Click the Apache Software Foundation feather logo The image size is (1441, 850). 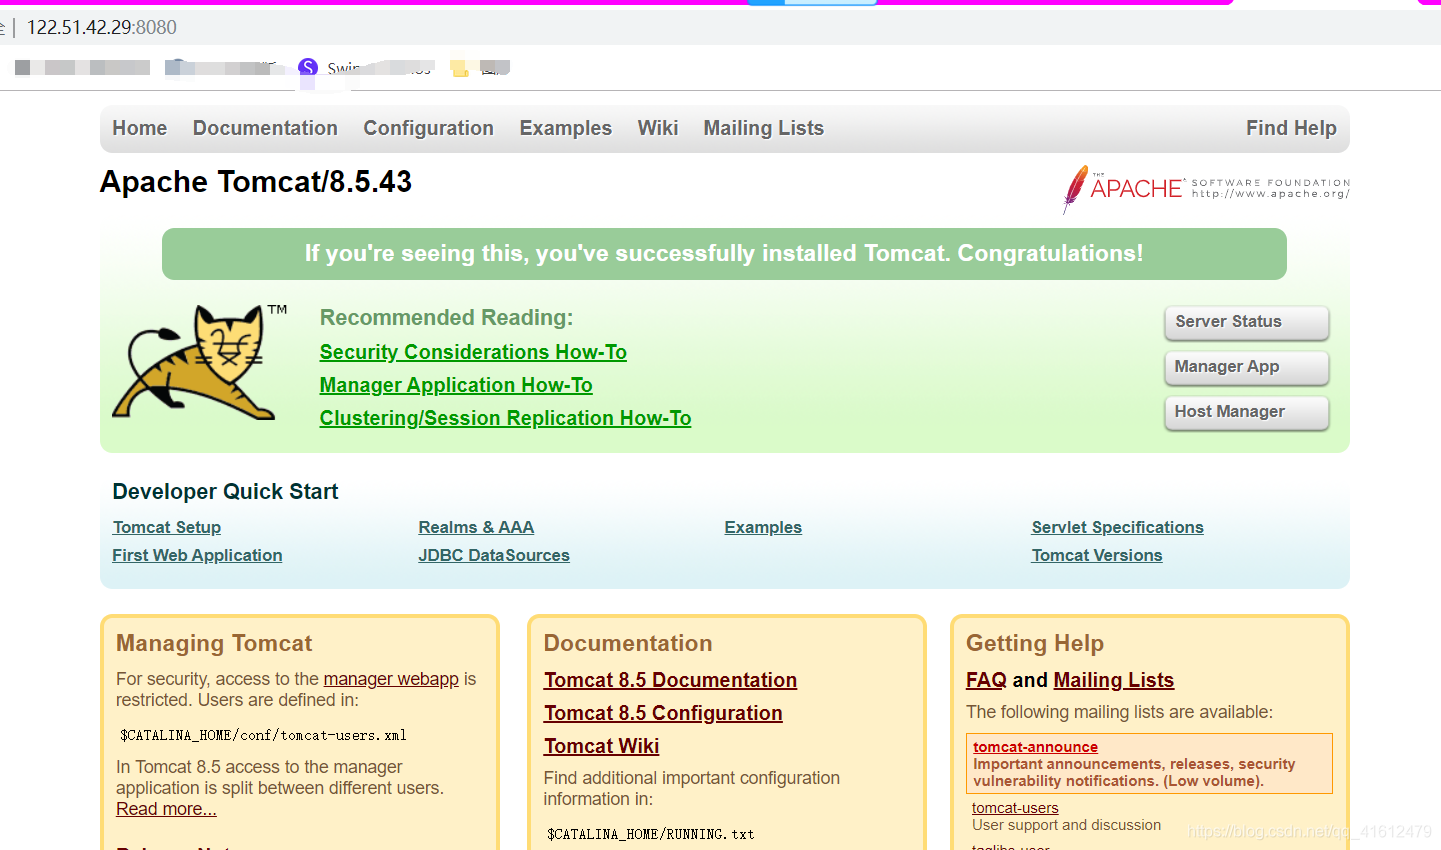(x=1207, y=189)
